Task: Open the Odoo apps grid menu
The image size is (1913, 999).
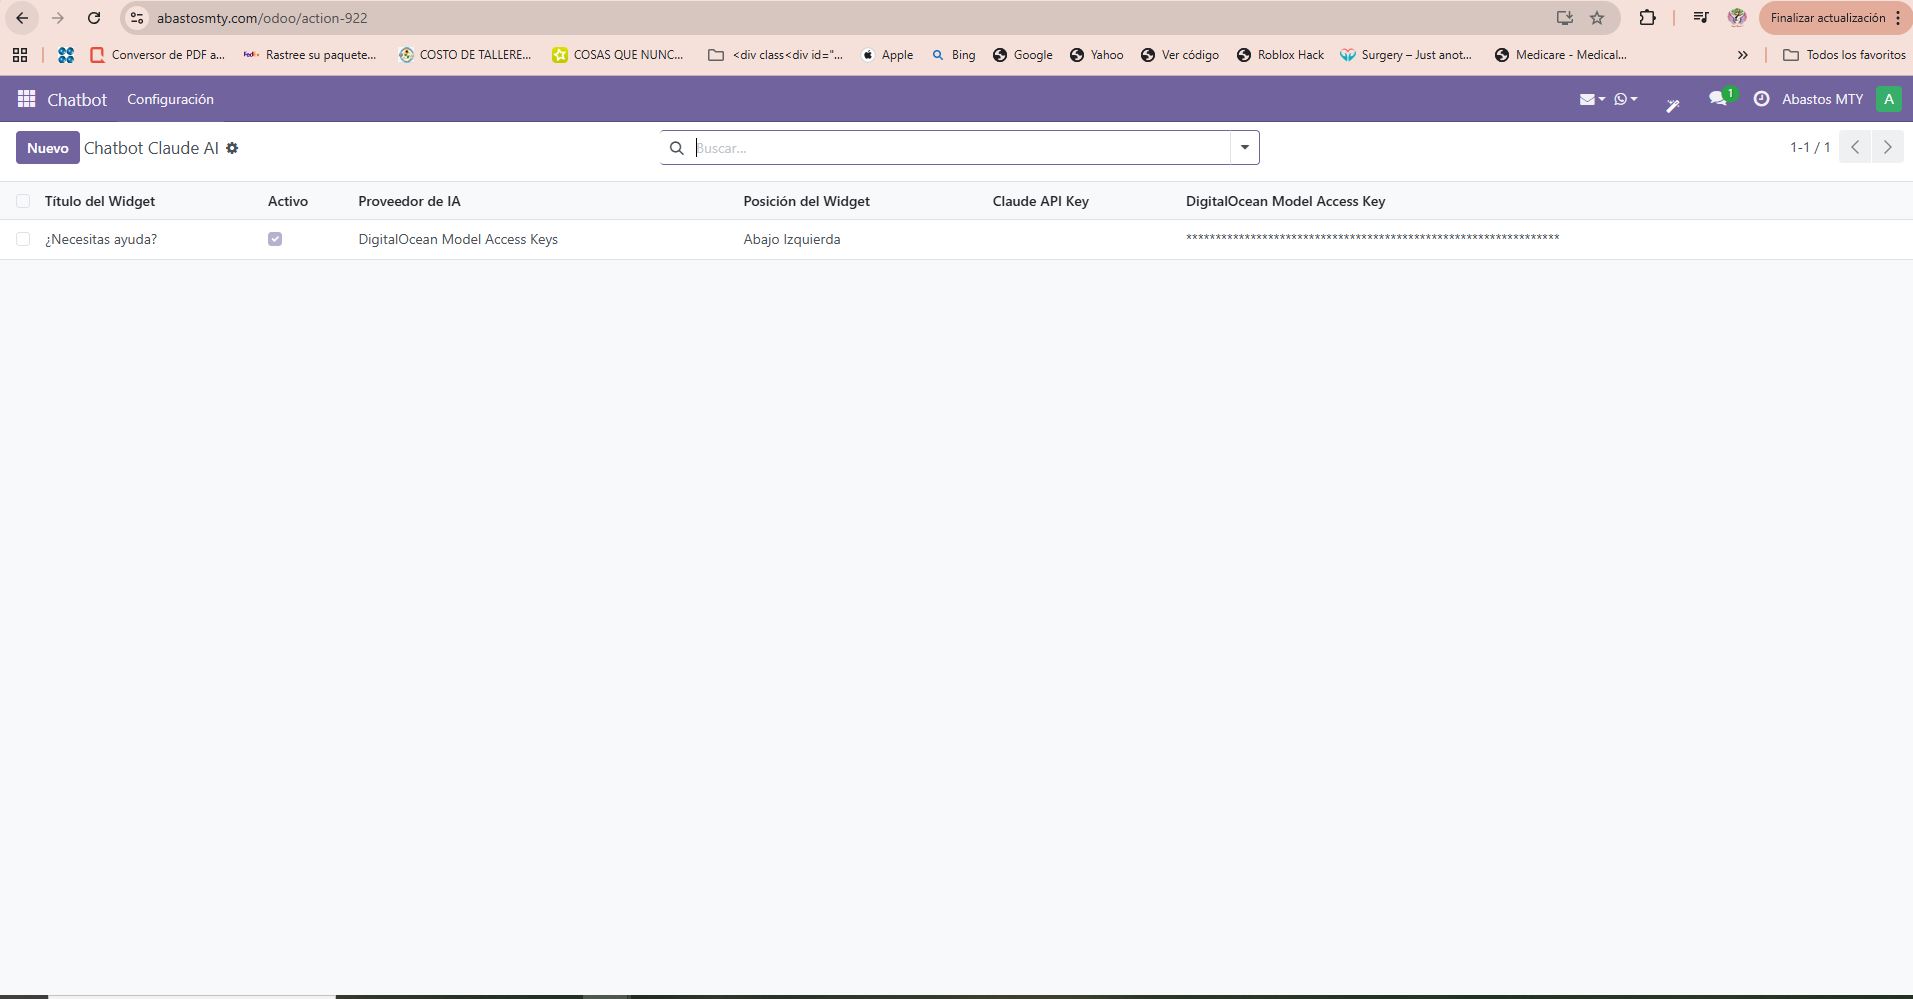Action: (26, 99)
